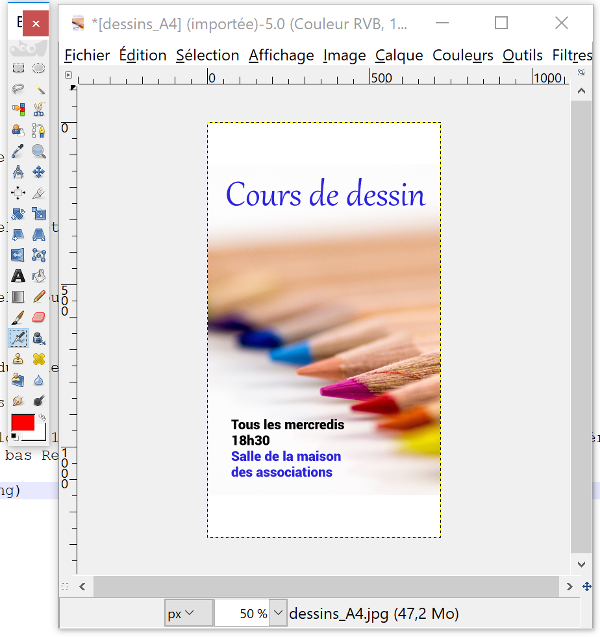Select the Free Select lasso tool
The width and height of the screenshot is (600, 637).
[x=18, y=89]
